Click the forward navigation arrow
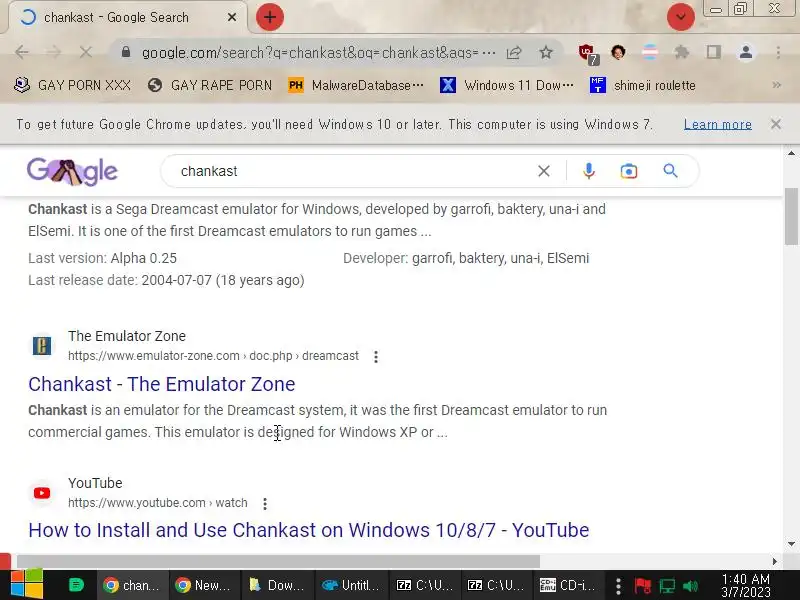The width and height of the screenshot is (800, 600). click(54, 52)
